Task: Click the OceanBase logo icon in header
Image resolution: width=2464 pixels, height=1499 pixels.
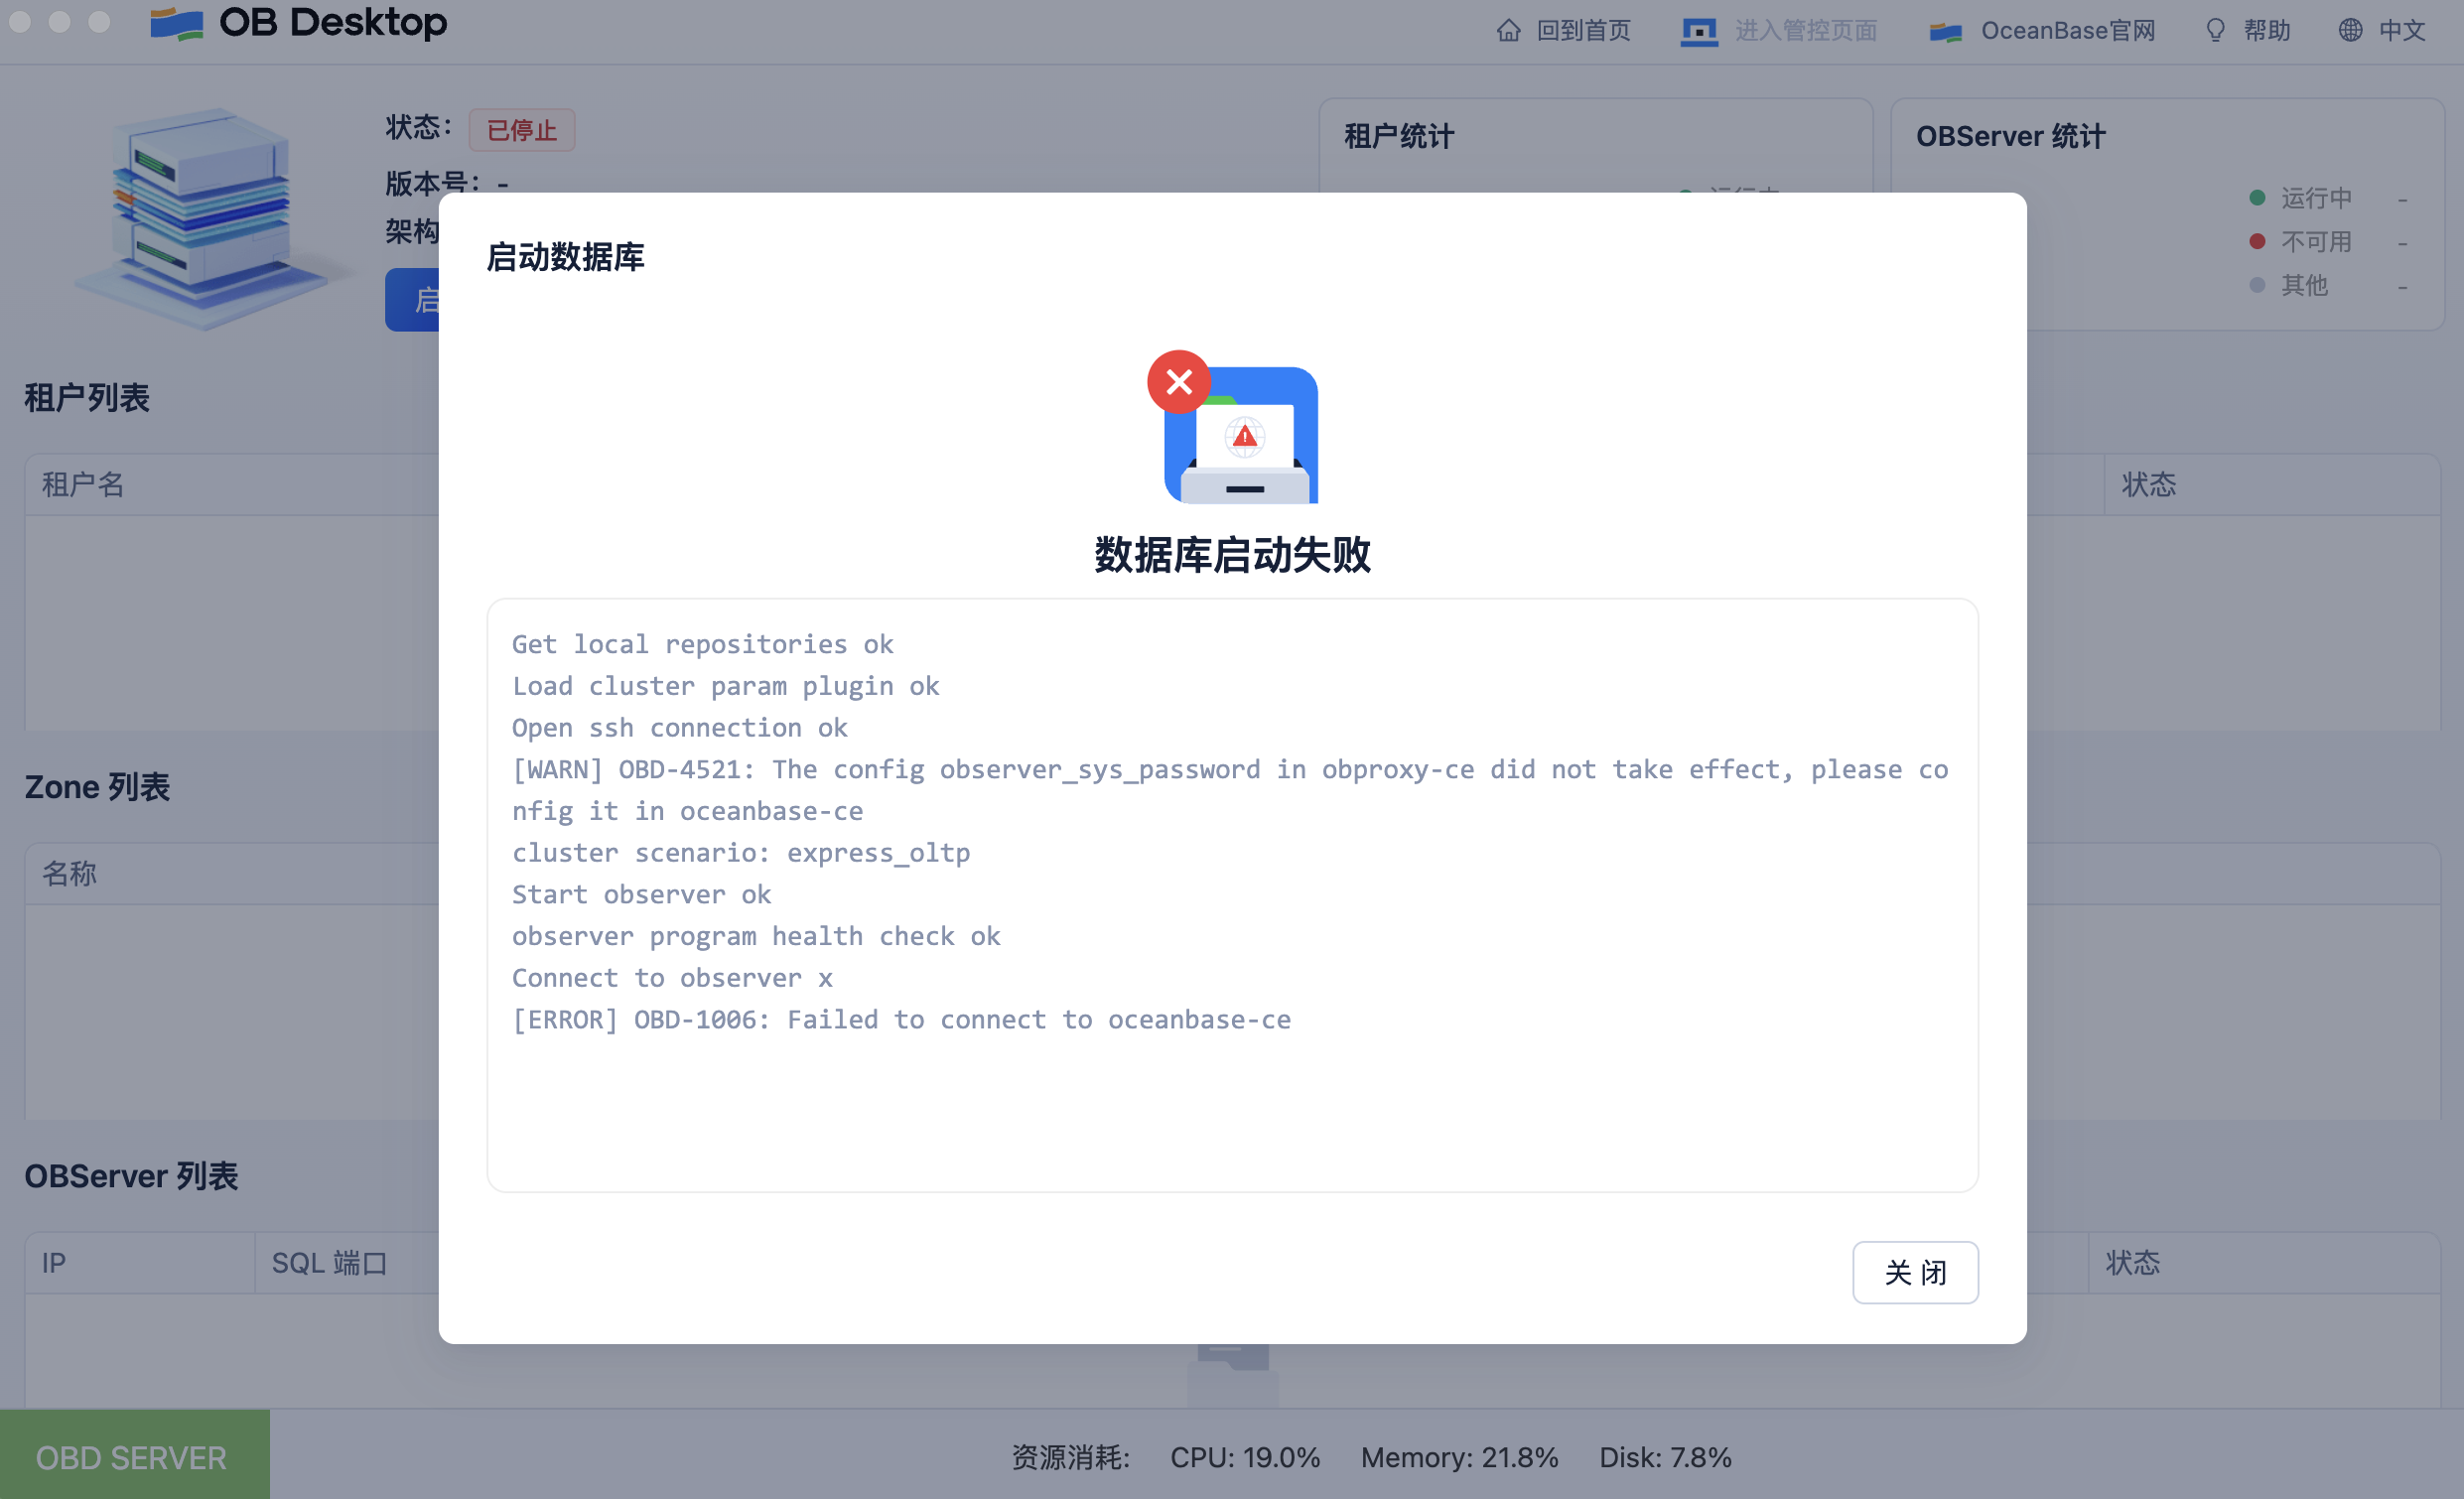Action: 1945,31
